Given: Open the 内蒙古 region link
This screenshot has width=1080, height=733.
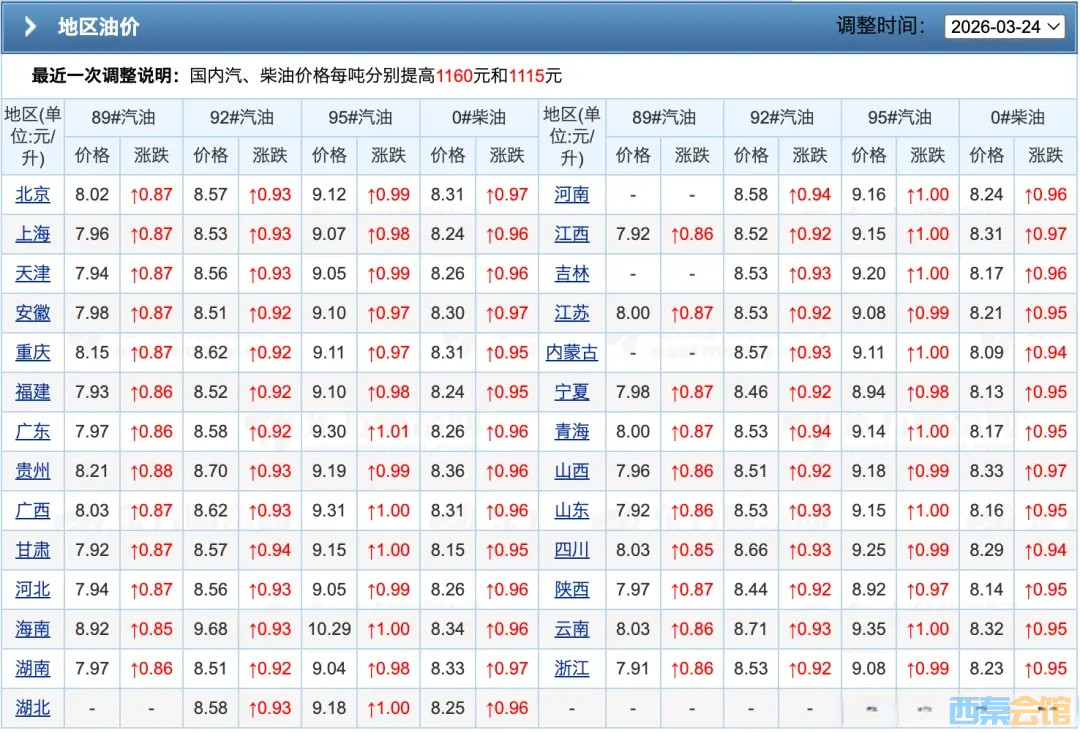Looking at the screenshot, I should 572,352.
